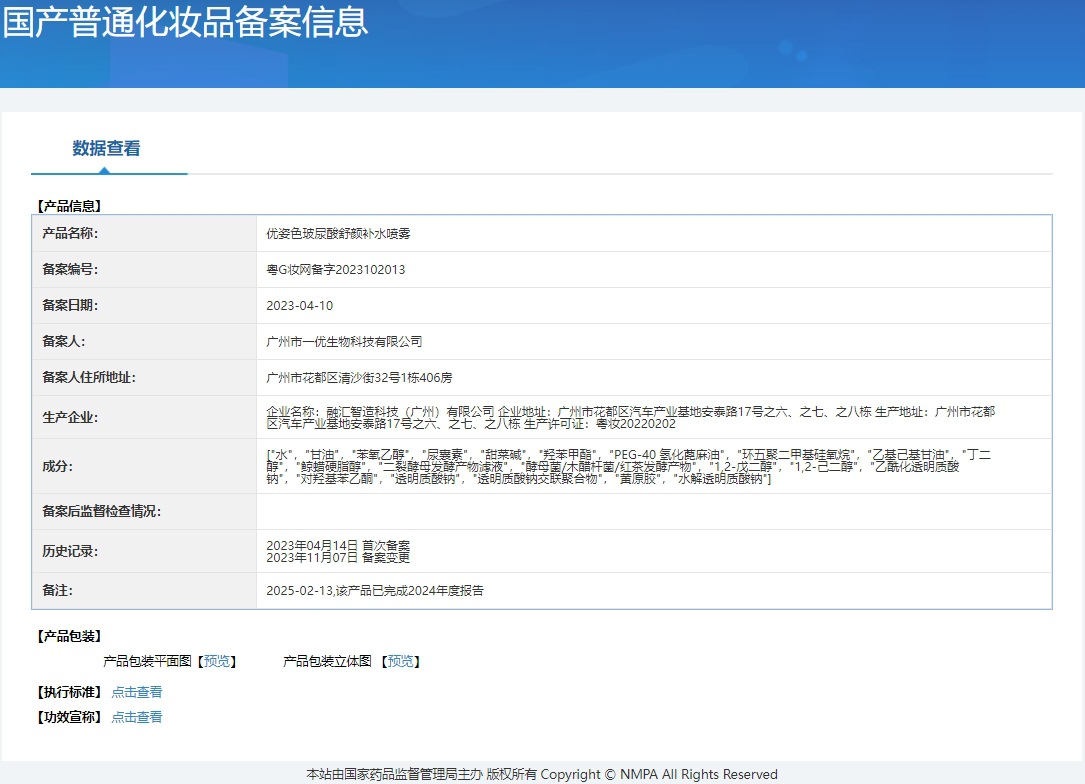1085x784 pixels.
Task: Select filing date 2023-04-10
Action: click(300, 306)
